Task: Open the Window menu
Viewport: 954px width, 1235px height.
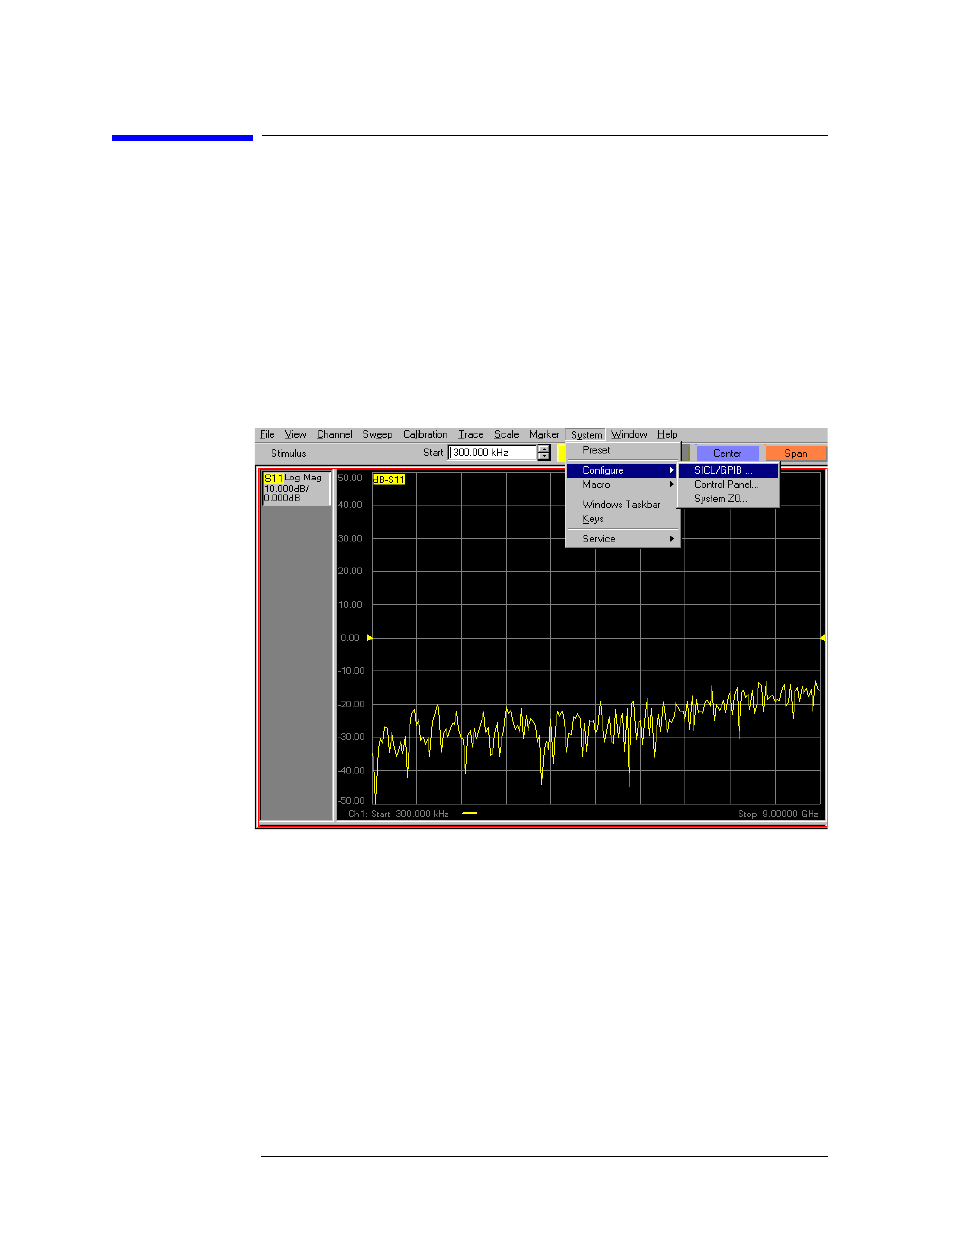Action: tap(629, 435)
